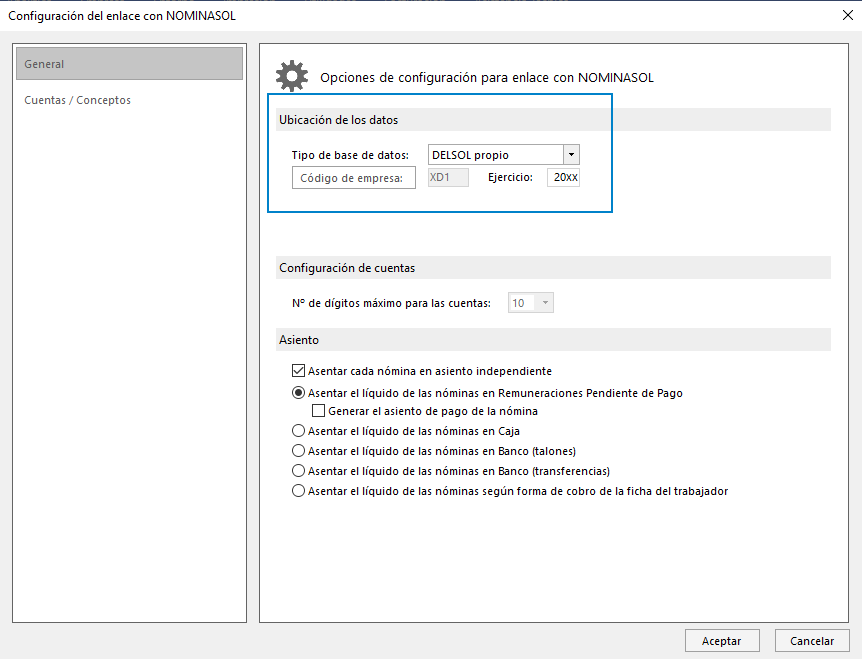Click the Ejercicio label
Screen dimensions: 862x659
click(510, 178)
